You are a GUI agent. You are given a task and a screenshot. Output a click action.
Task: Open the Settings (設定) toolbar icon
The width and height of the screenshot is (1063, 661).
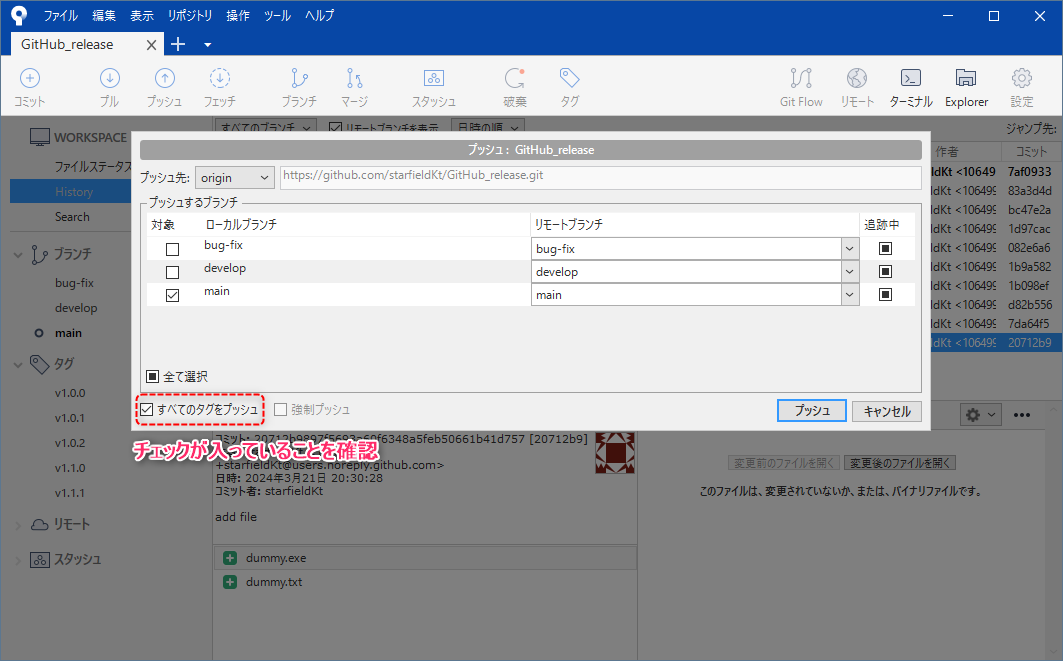(1022, 79)
